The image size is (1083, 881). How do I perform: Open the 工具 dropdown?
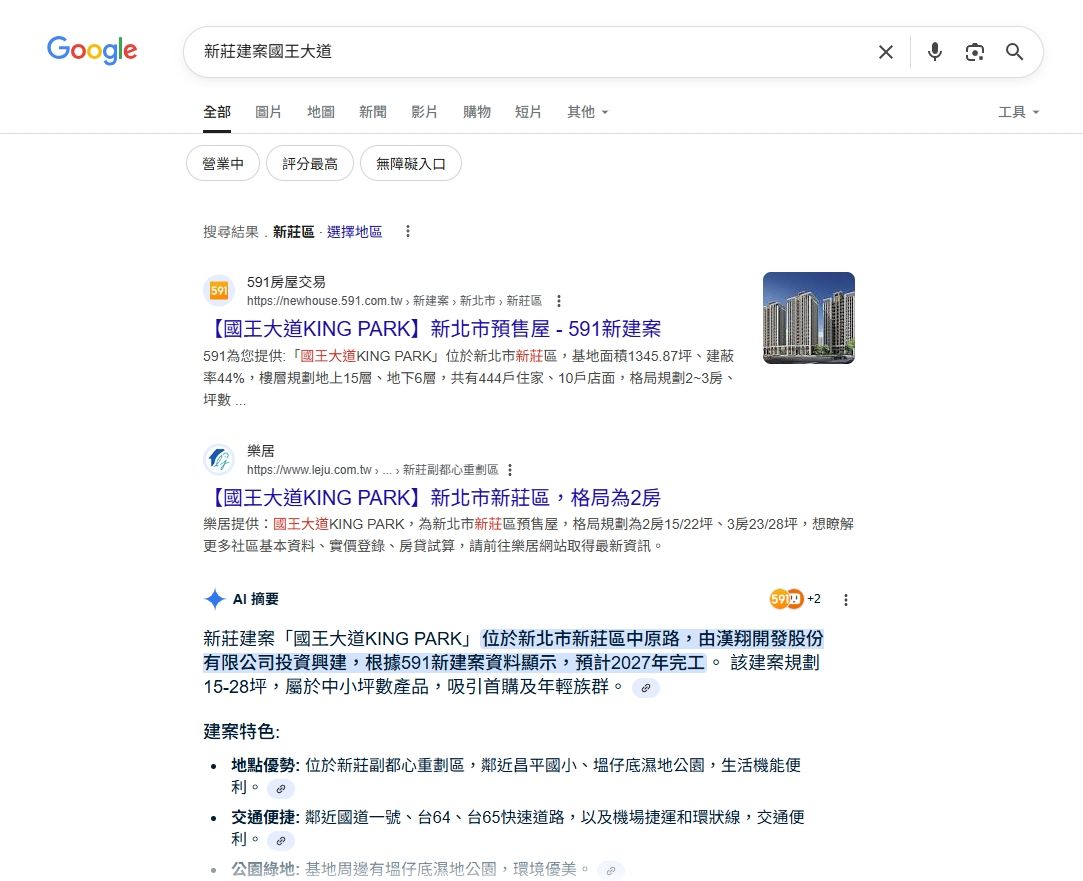click(x=1019, y=112)
